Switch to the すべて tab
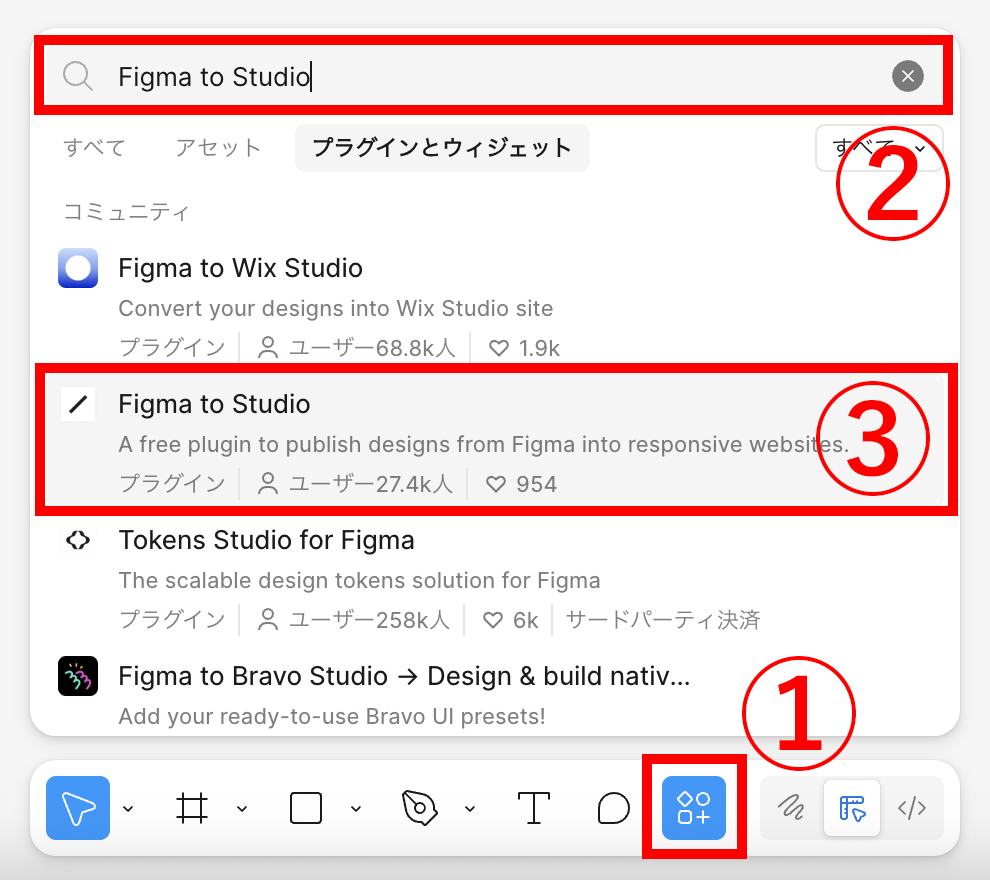Image resolution: width=990 pixels, height=880 pixels. (x=95, y=148)
